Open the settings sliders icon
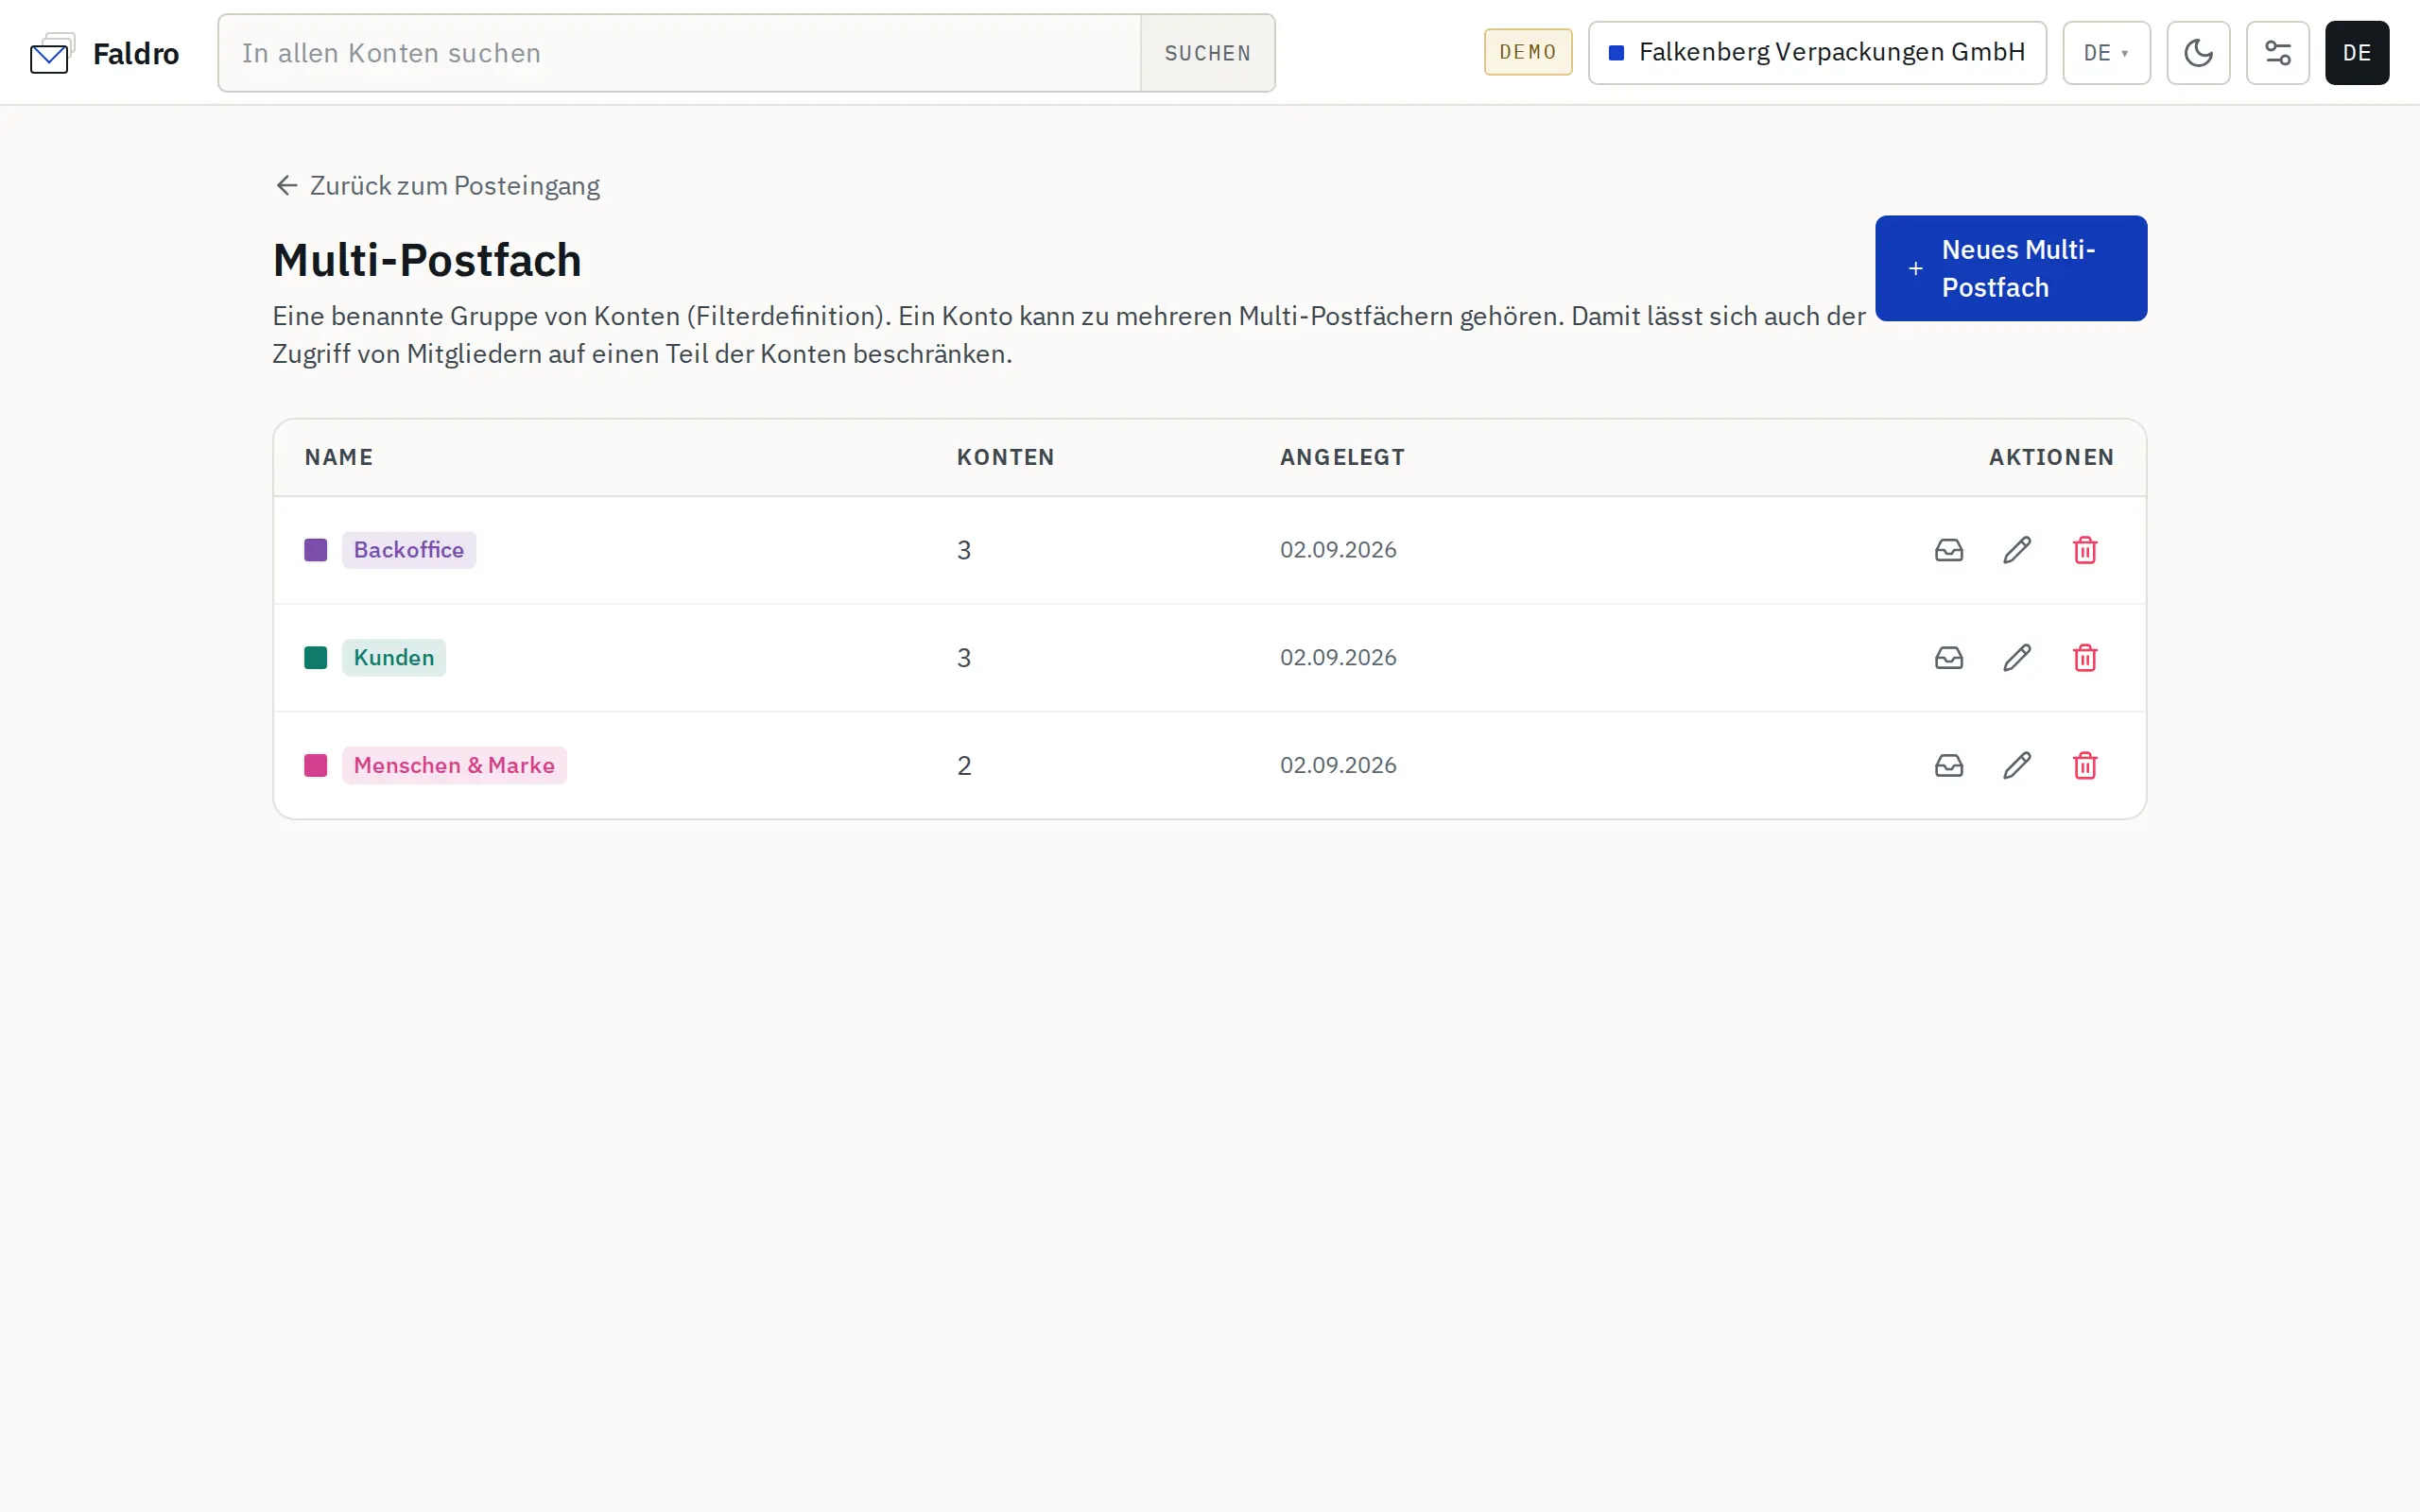The width and height of the screenshot is (2420, 1512). [2277, 53]
